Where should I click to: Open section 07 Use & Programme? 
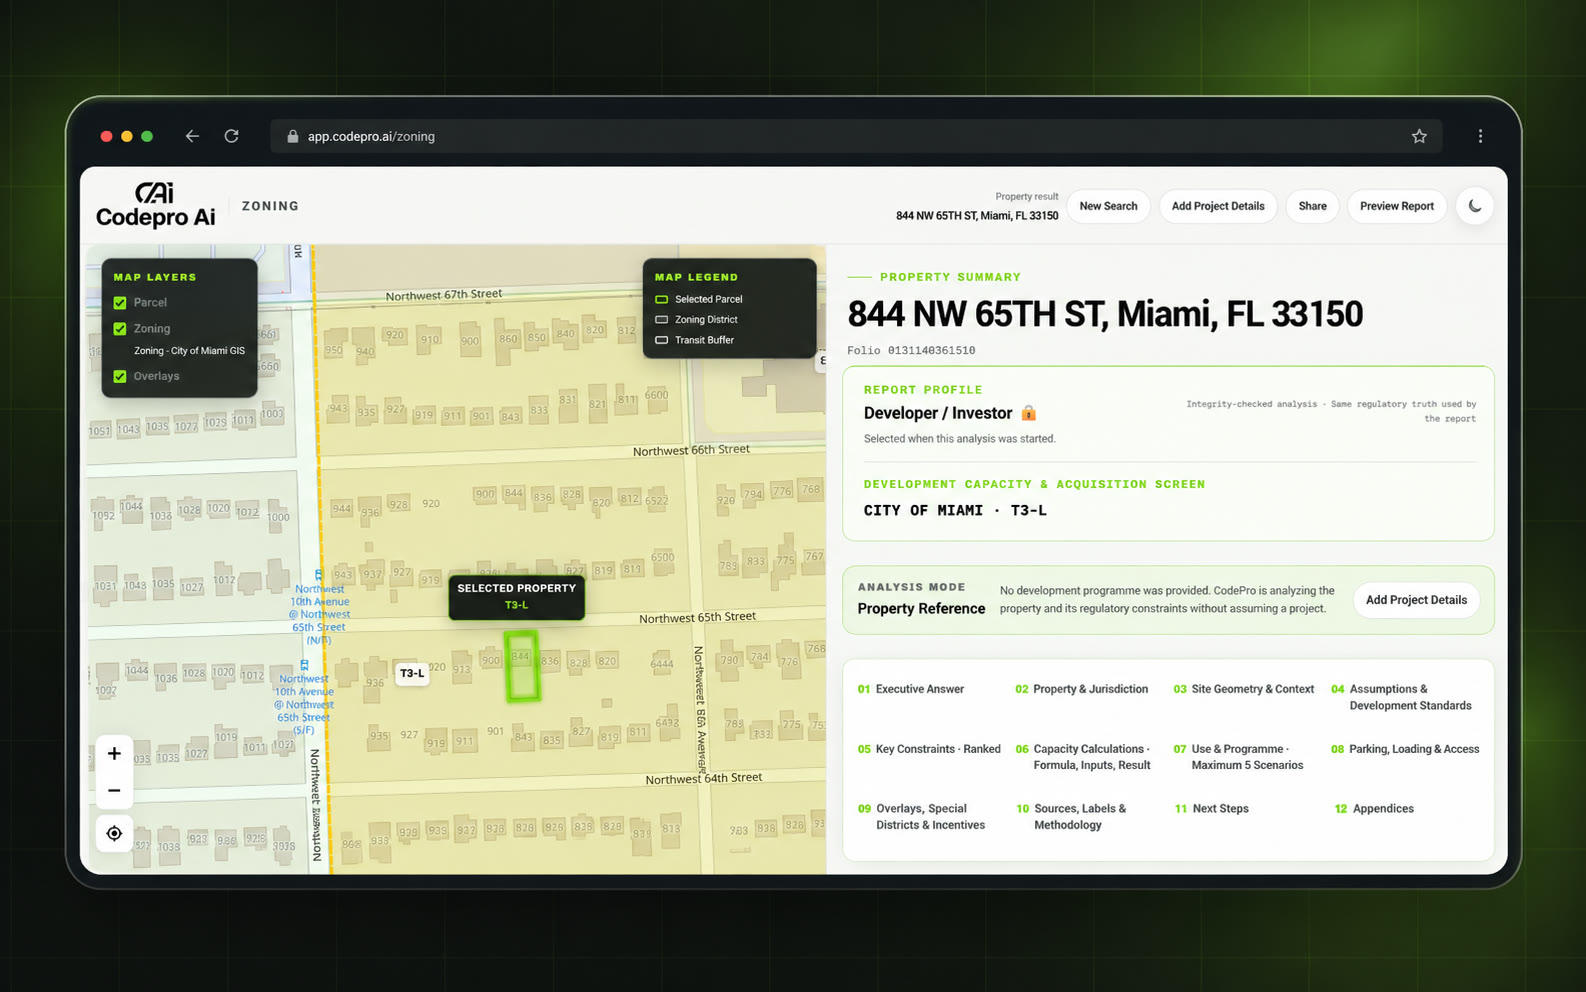(1239, 757)
